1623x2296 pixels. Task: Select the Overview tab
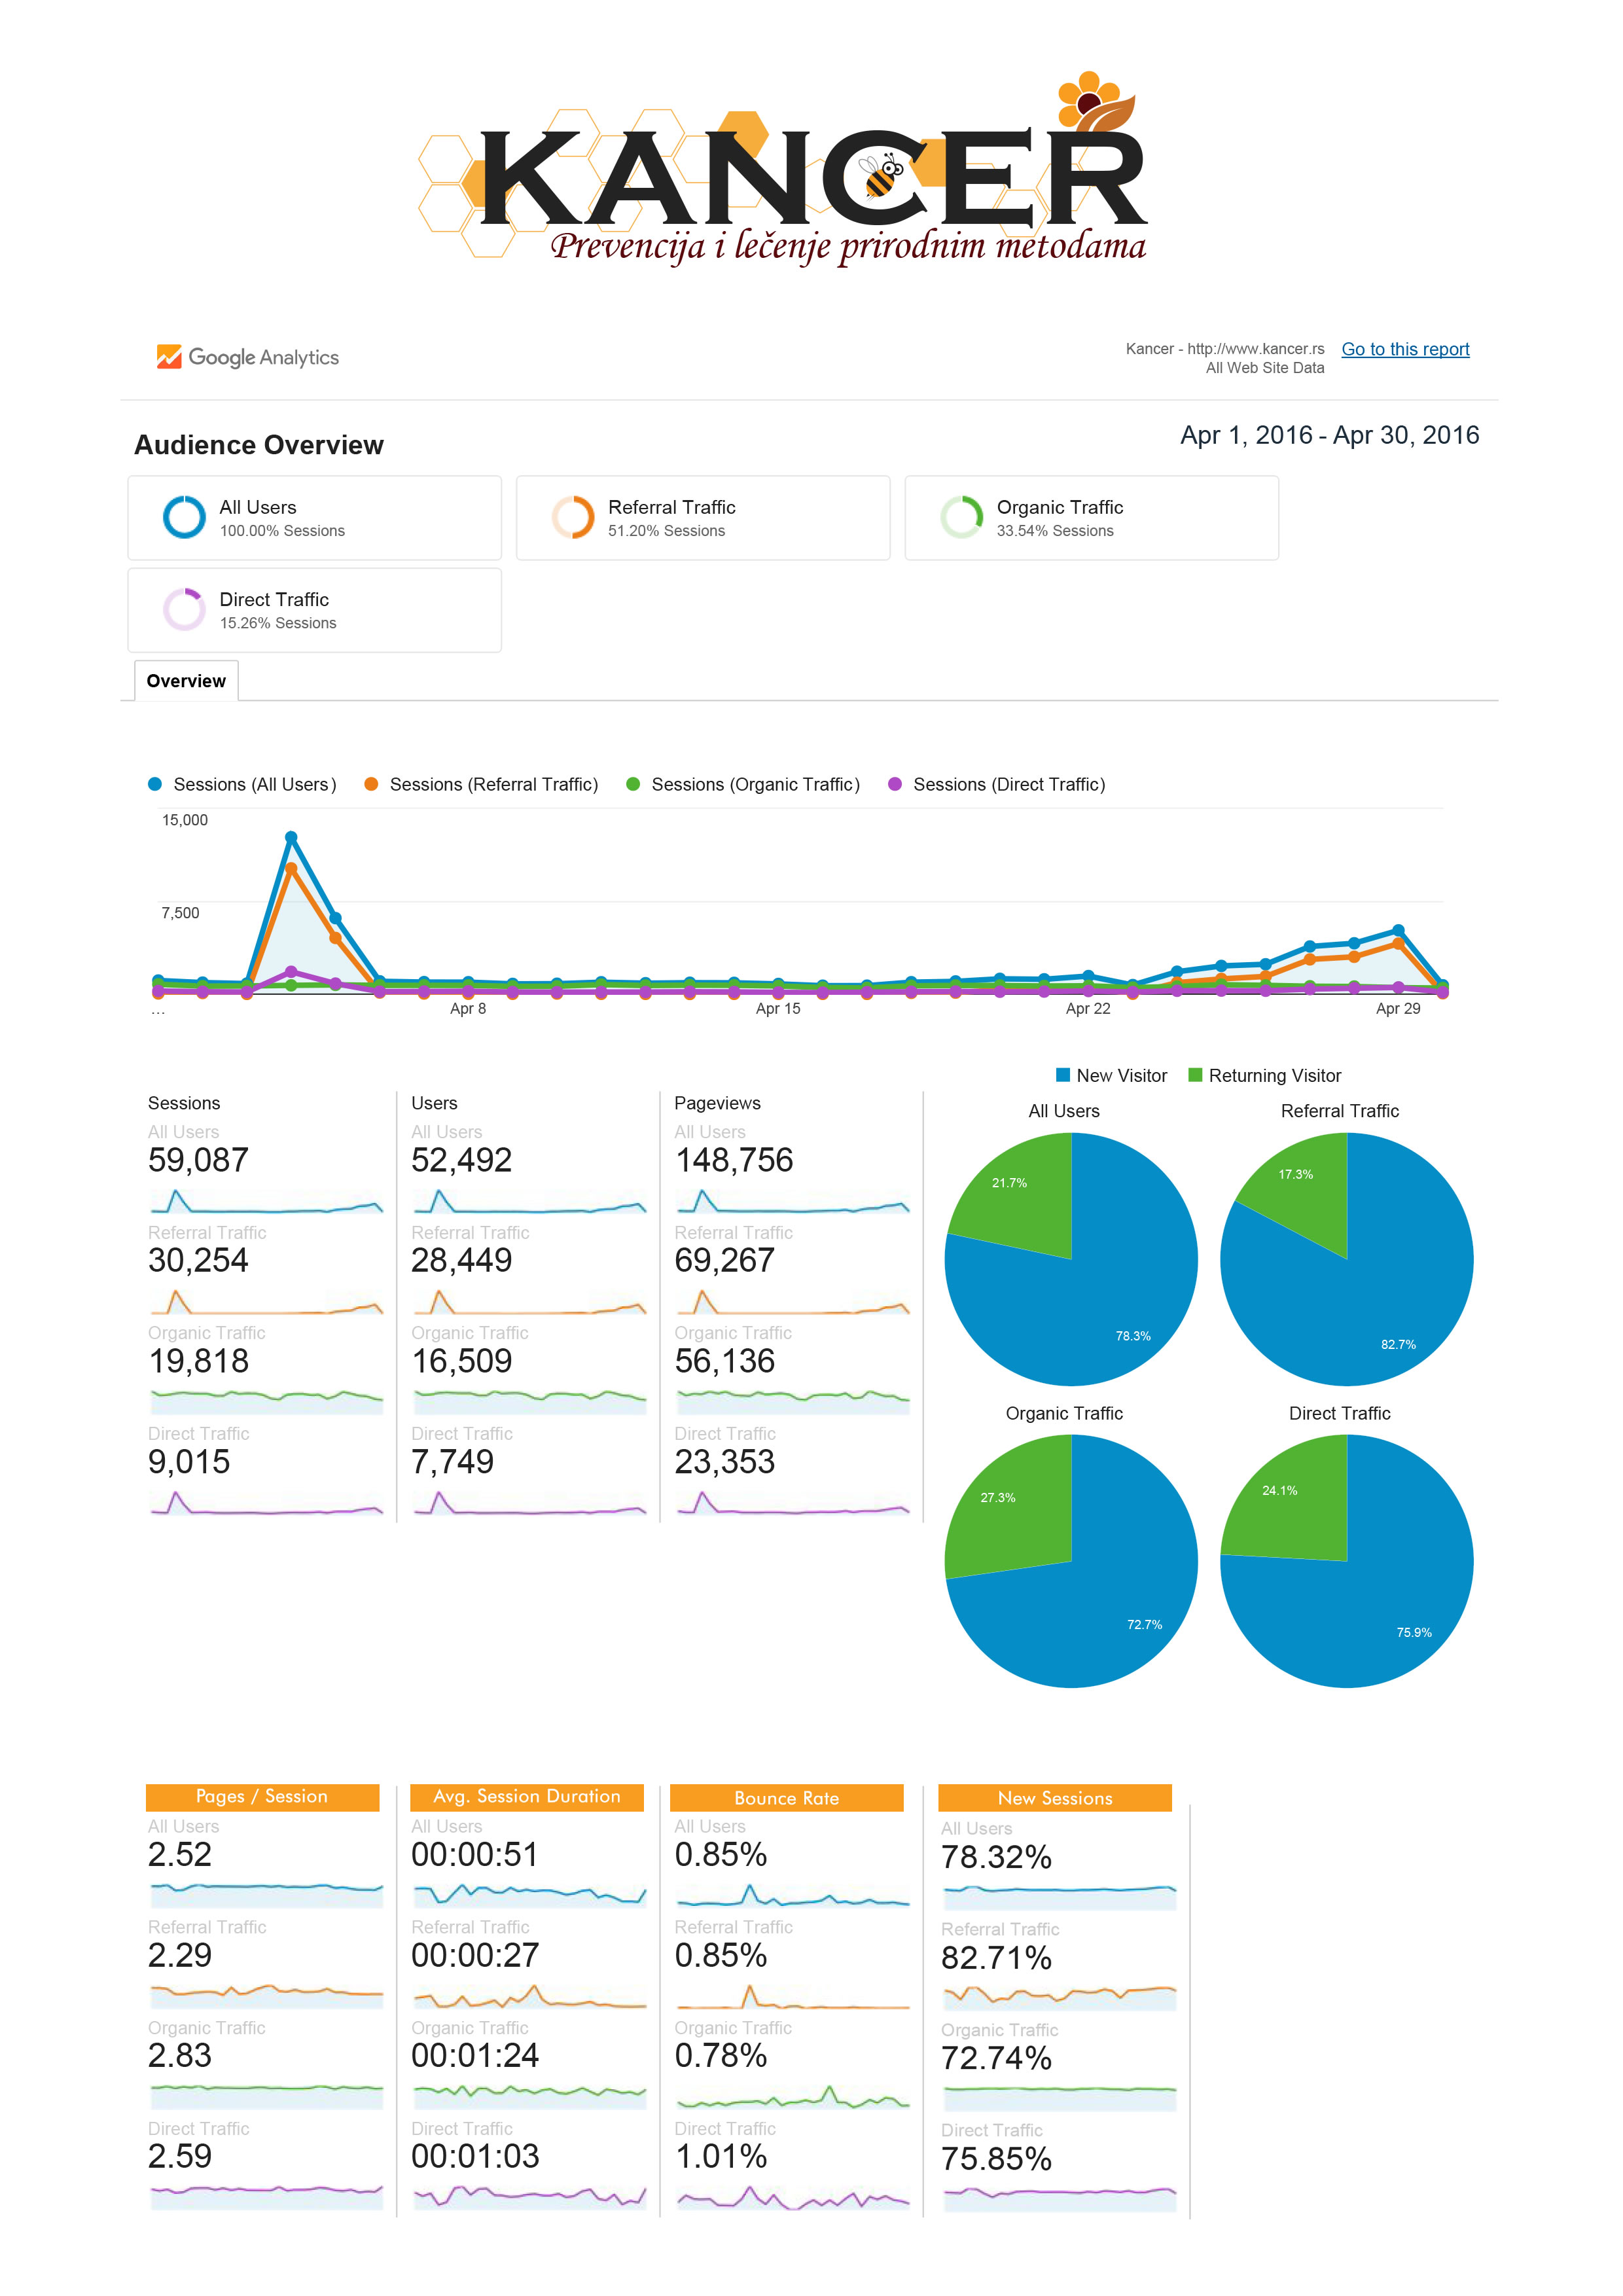[186, 681]
